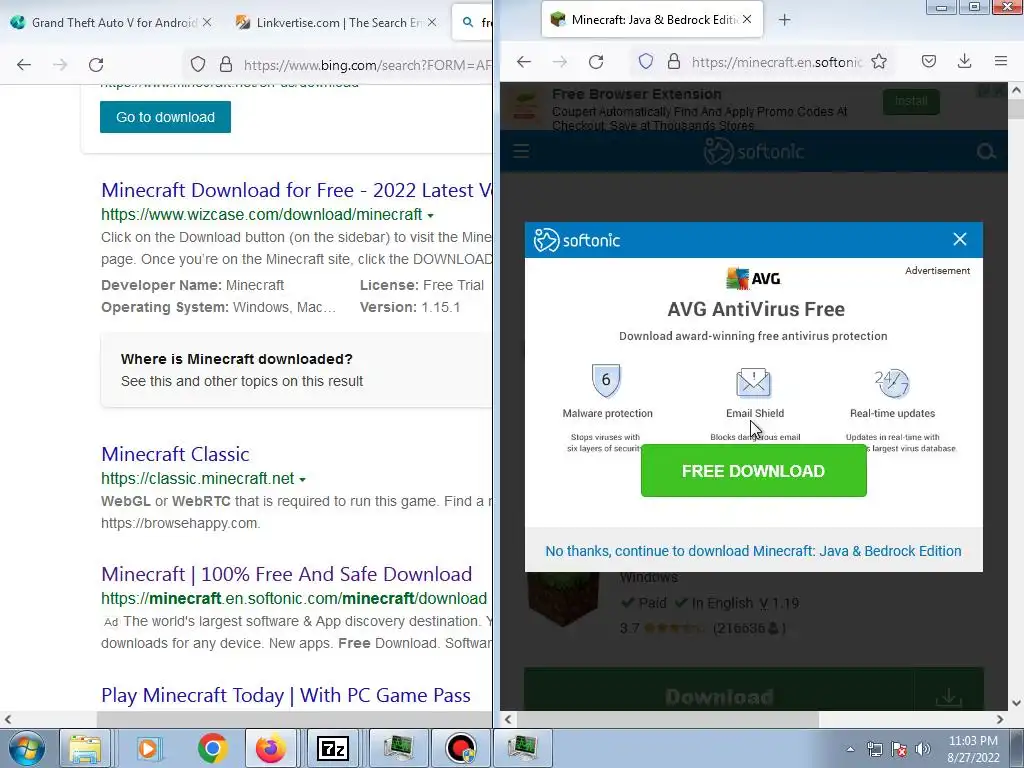Go back in the left Bing browser window
The image size is (1024, 768).
[24, 65]
